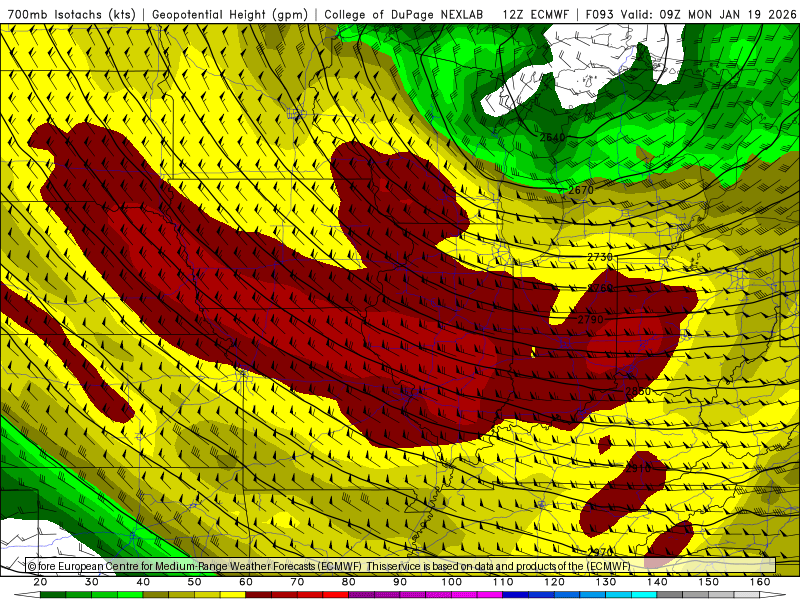Viewport: 800px width, 600px height.
Task: Click the 20 knot colorbar label
Action: 40,582
